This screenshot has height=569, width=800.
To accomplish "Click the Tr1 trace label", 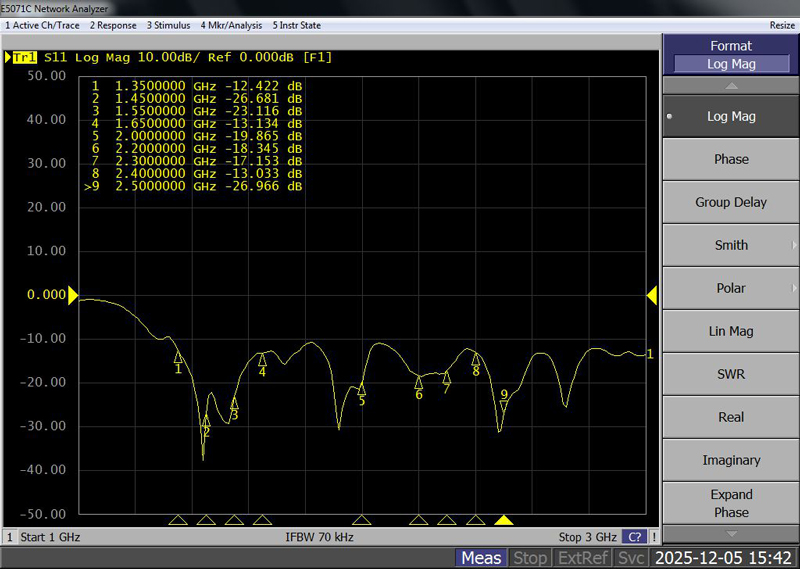I will [x=24, y=57].
